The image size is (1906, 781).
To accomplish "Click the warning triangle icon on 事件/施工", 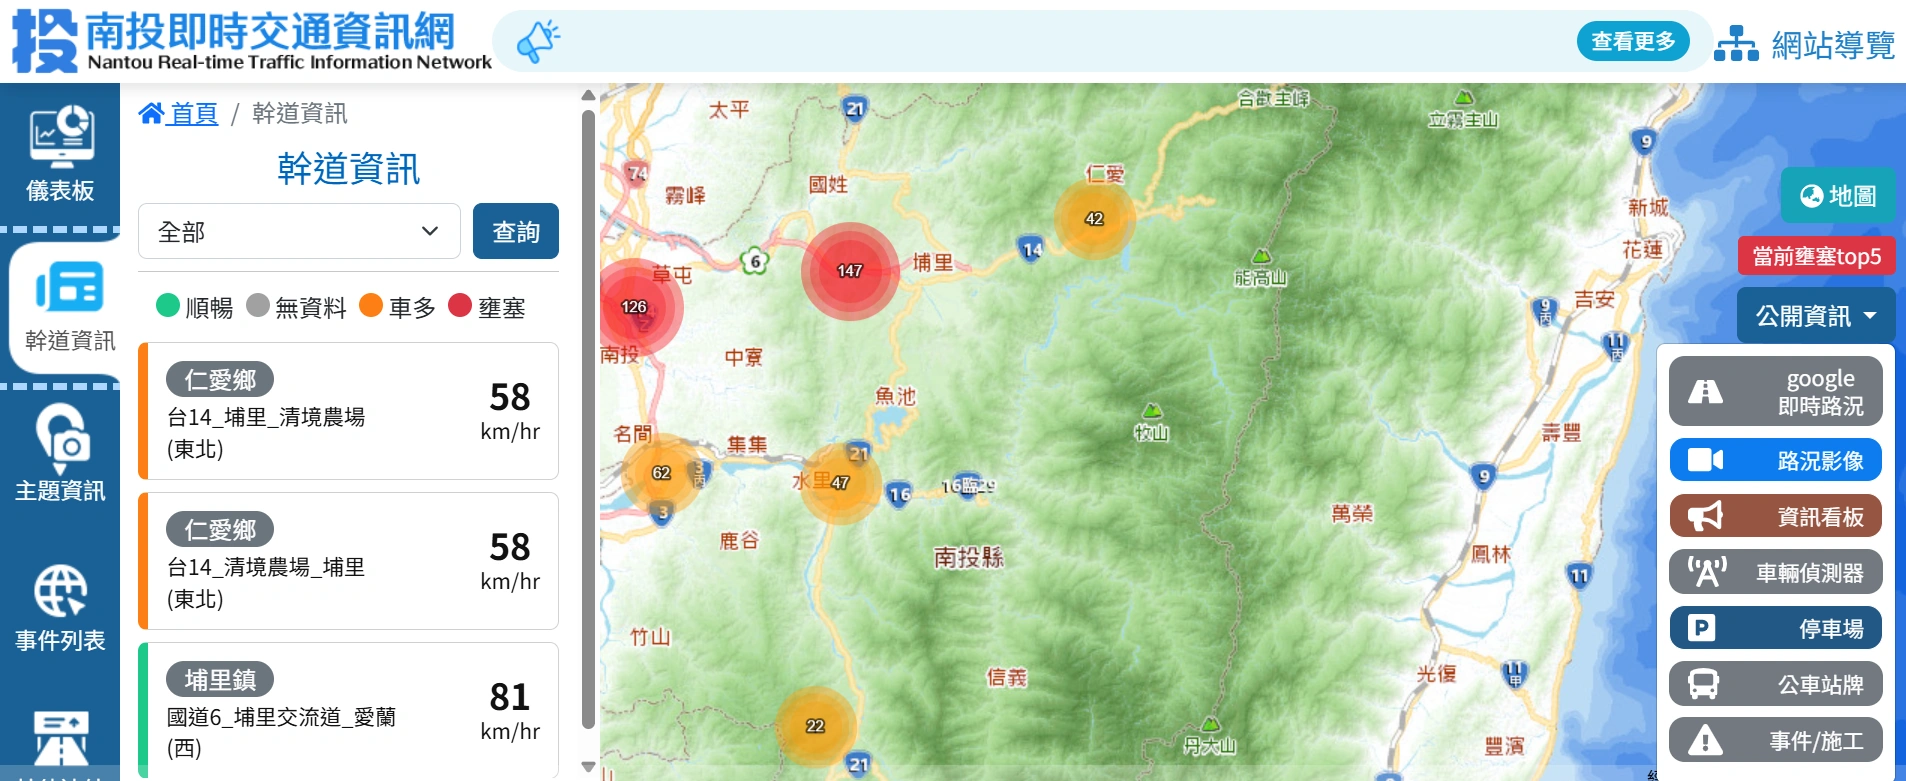I will click(1705, 740).
